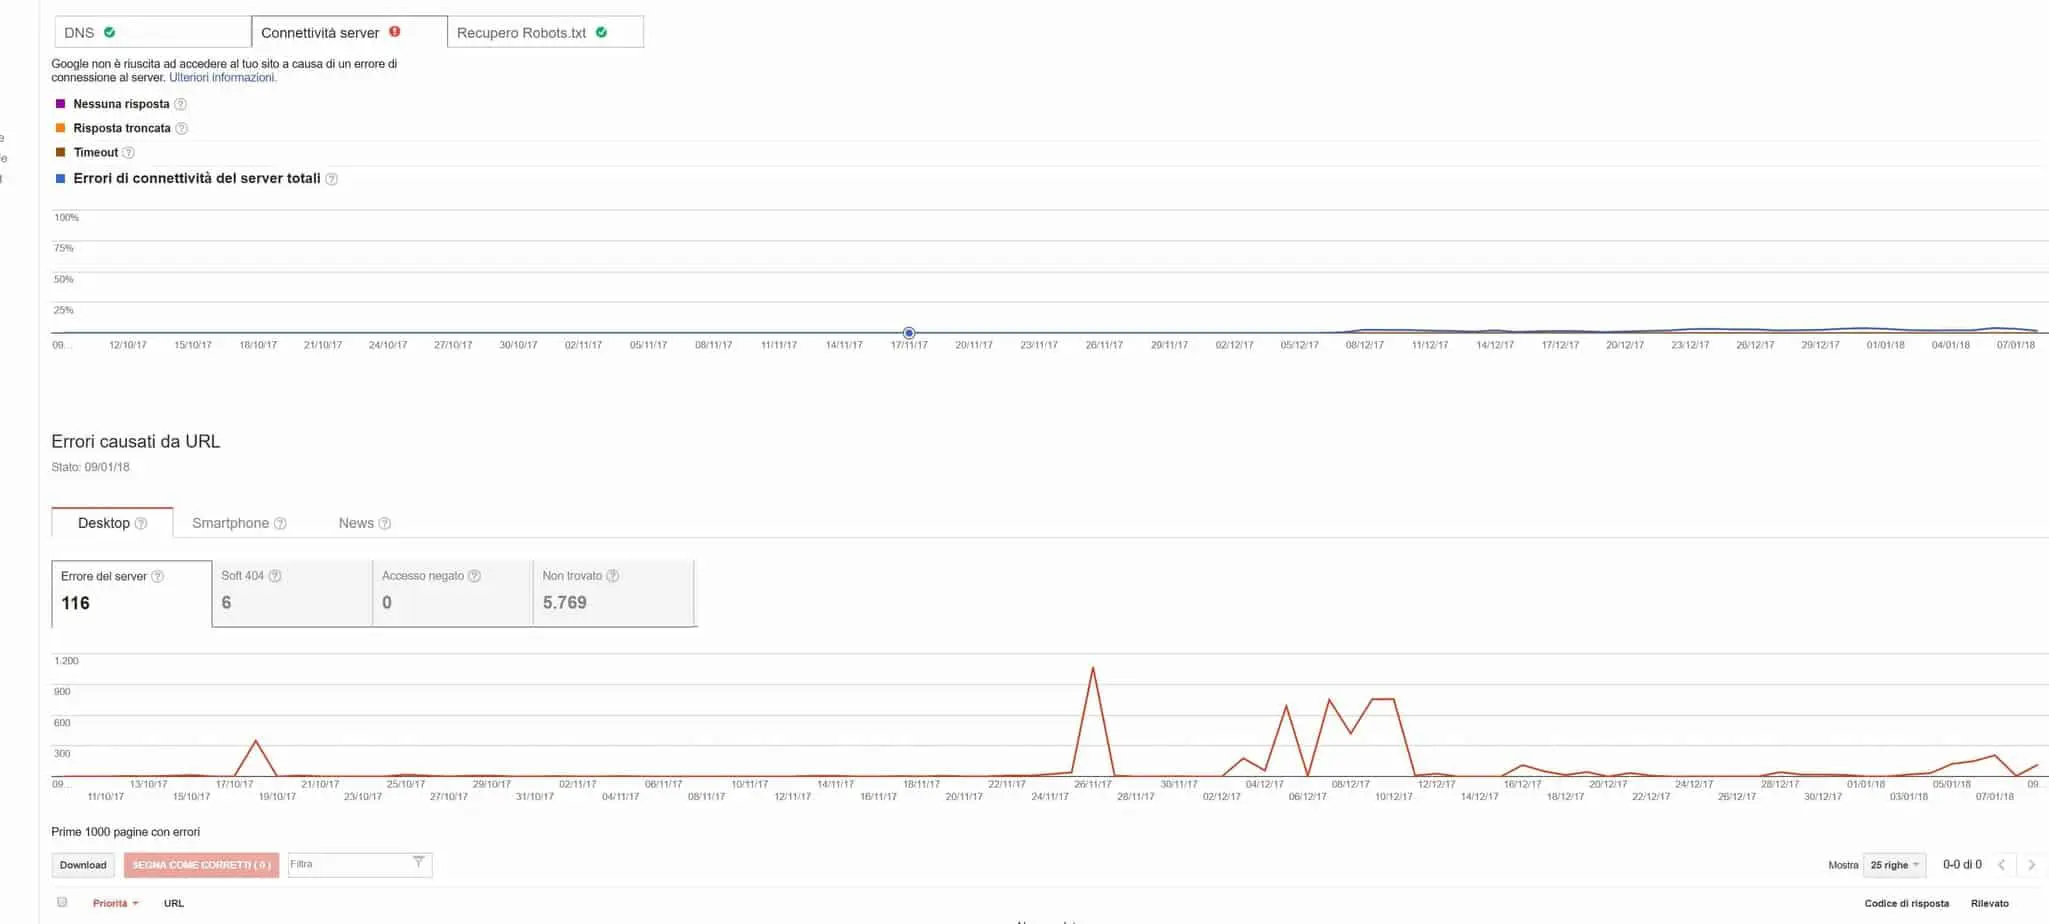Click help icon next to Timeout
Screen dimensions: 2049x924
128,153
